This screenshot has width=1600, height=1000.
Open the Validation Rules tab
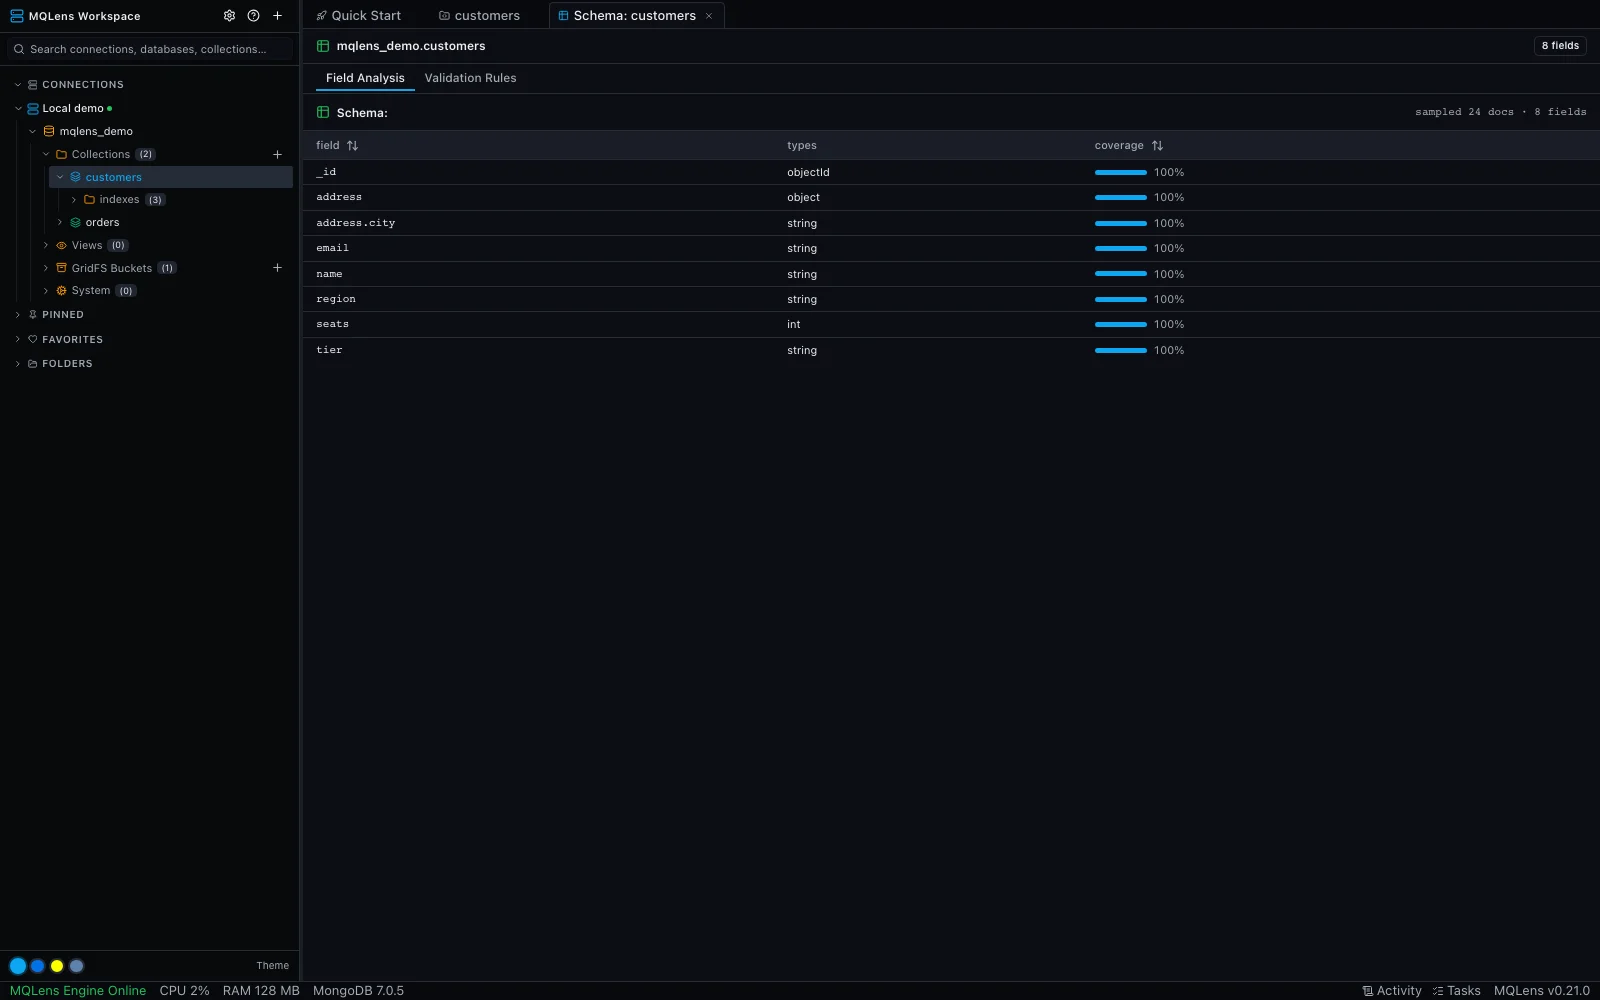[470, 78]
